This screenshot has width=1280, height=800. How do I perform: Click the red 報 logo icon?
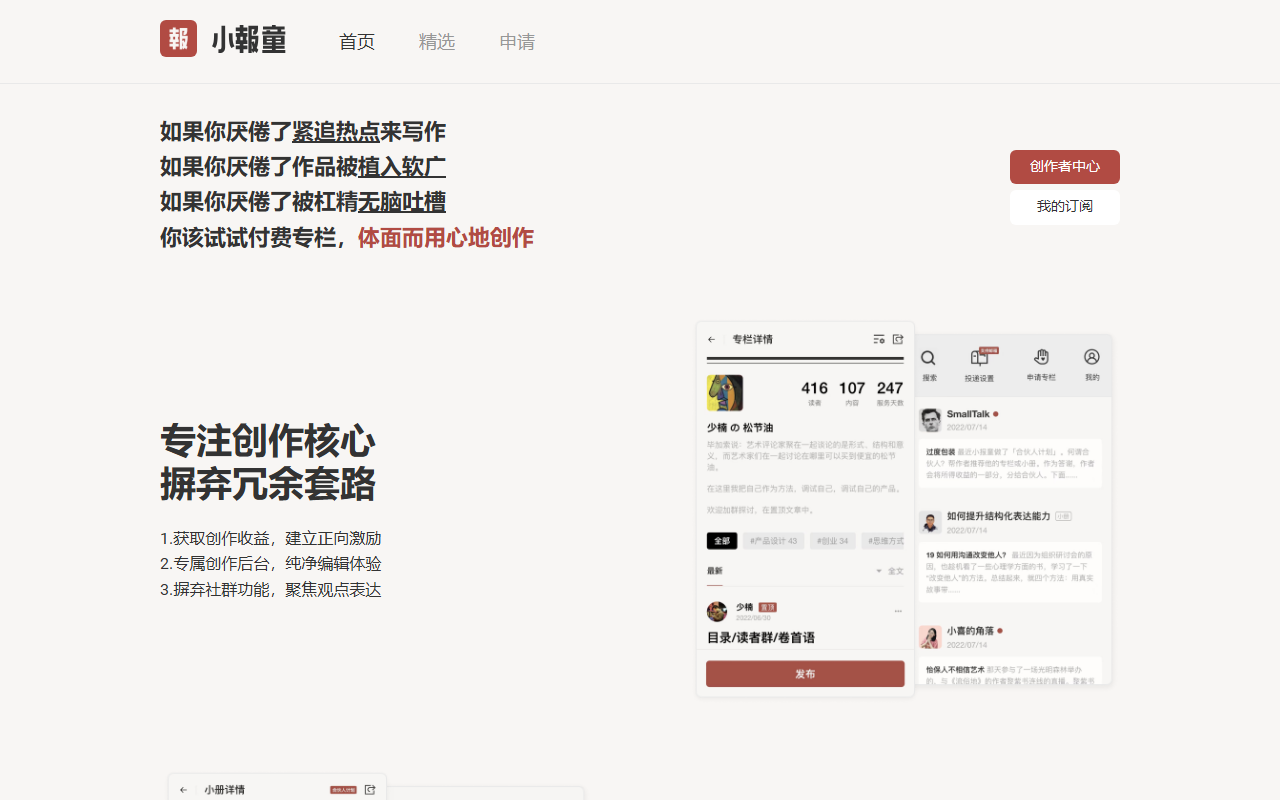[x=178, y=39]
